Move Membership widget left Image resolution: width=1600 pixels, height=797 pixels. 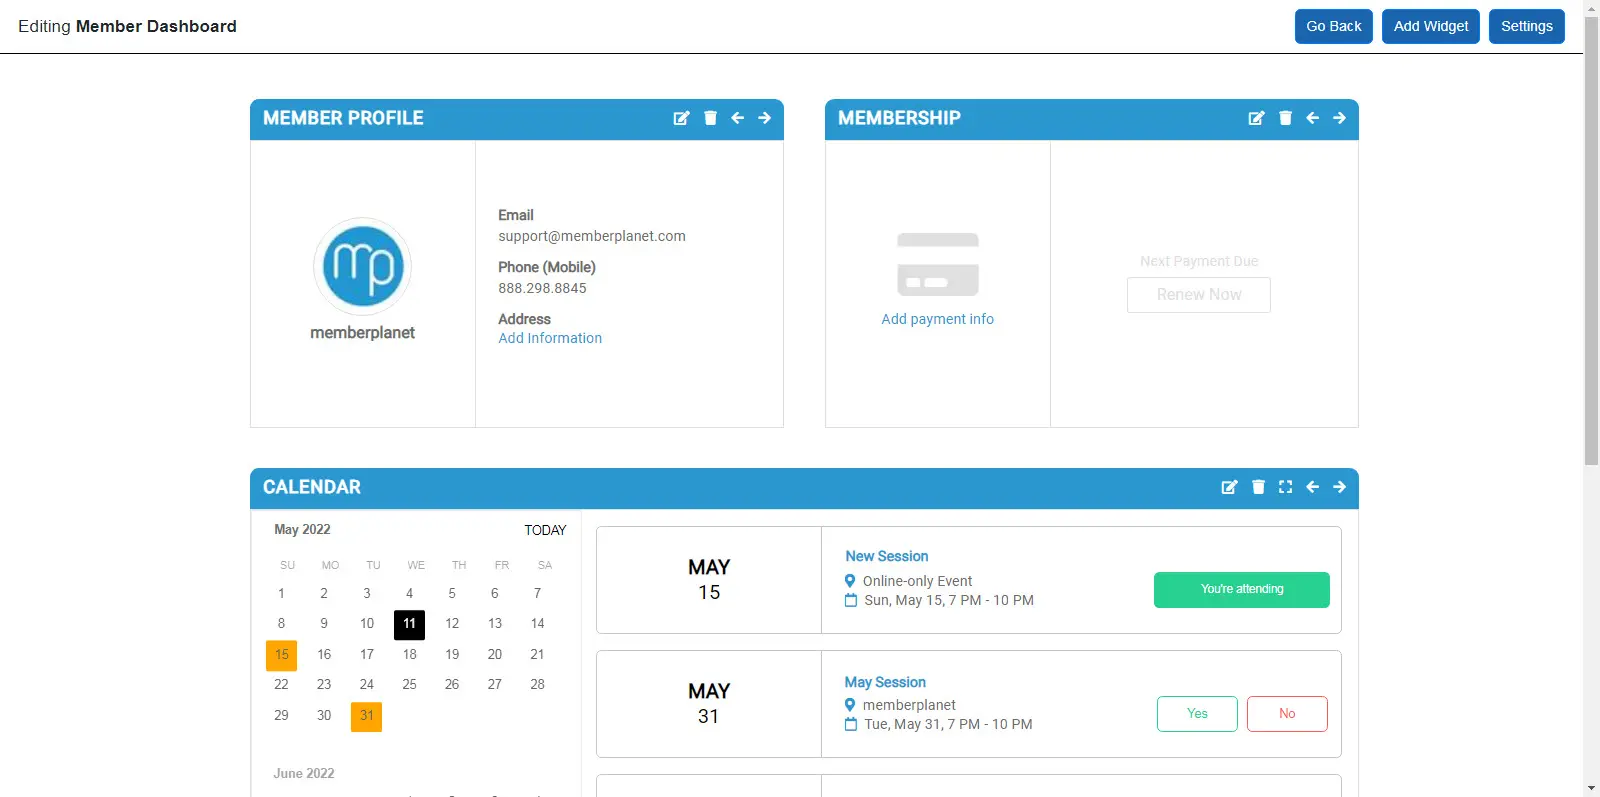(1312, 118)
